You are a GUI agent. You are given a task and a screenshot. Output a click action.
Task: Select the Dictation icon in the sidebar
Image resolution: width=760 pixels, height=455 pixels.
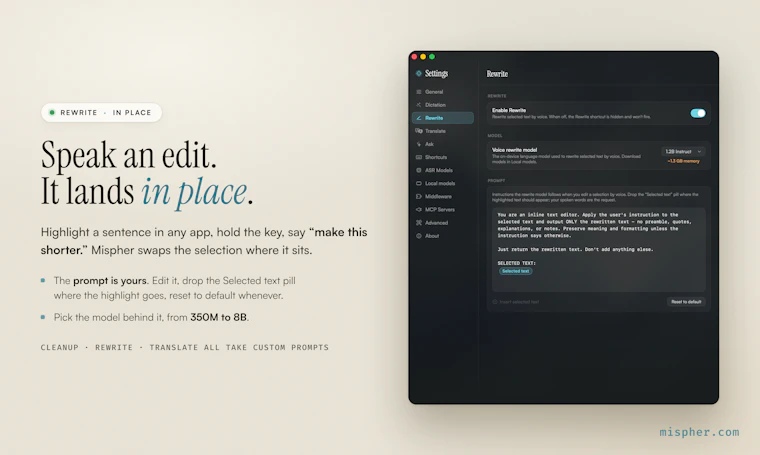coord(419,105)
